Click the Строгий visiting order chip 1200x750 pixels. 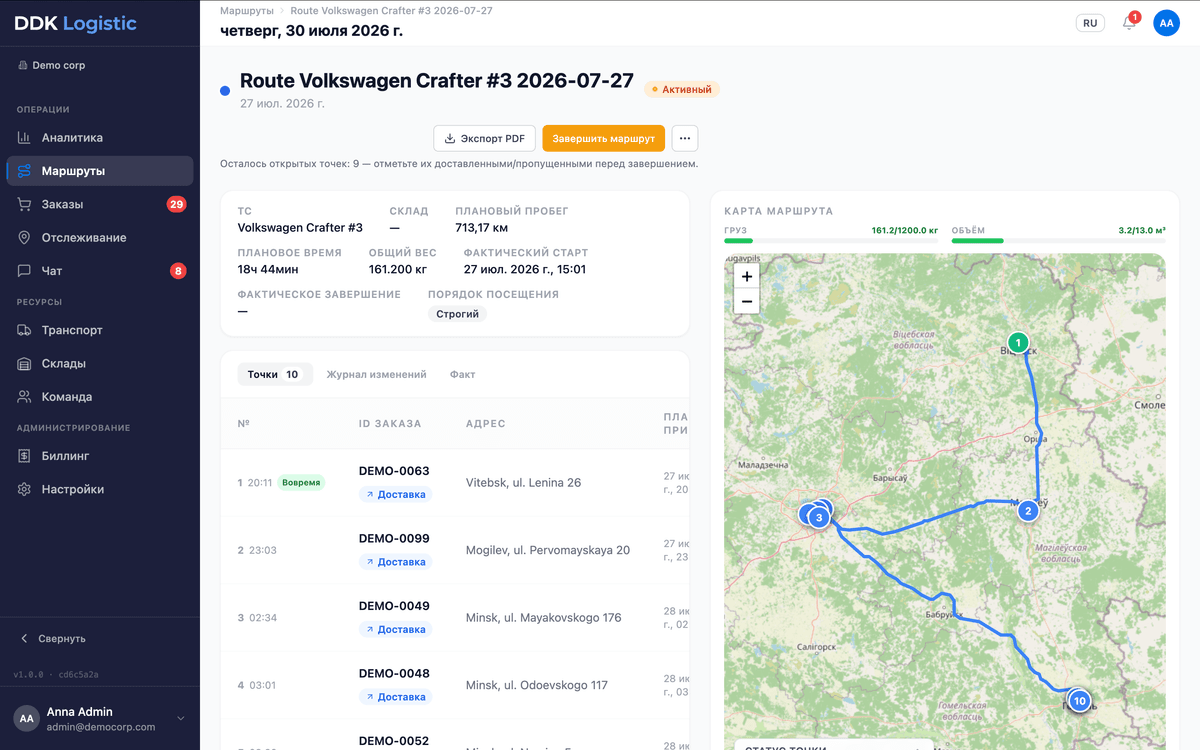tap(457, 314)
